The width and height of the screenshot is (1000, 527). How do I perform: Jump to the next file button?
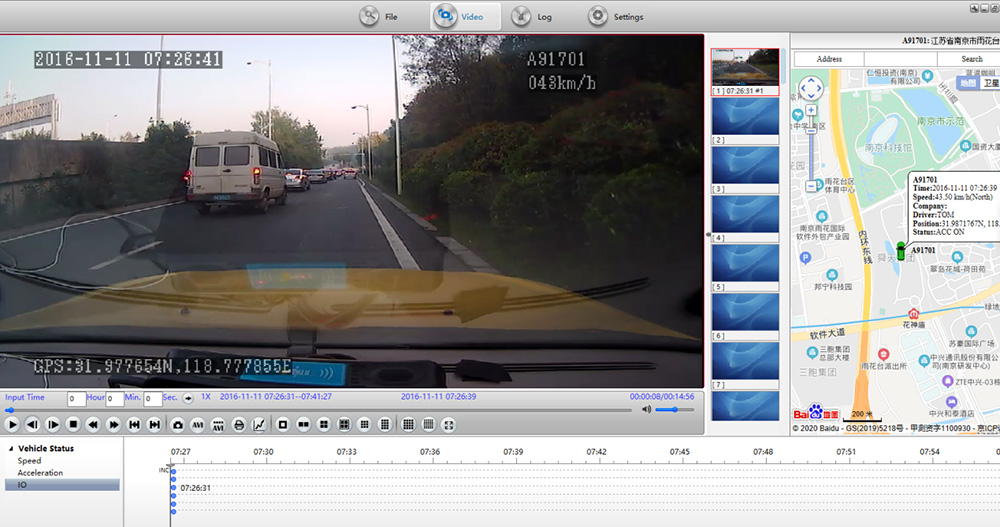point(154,424)
